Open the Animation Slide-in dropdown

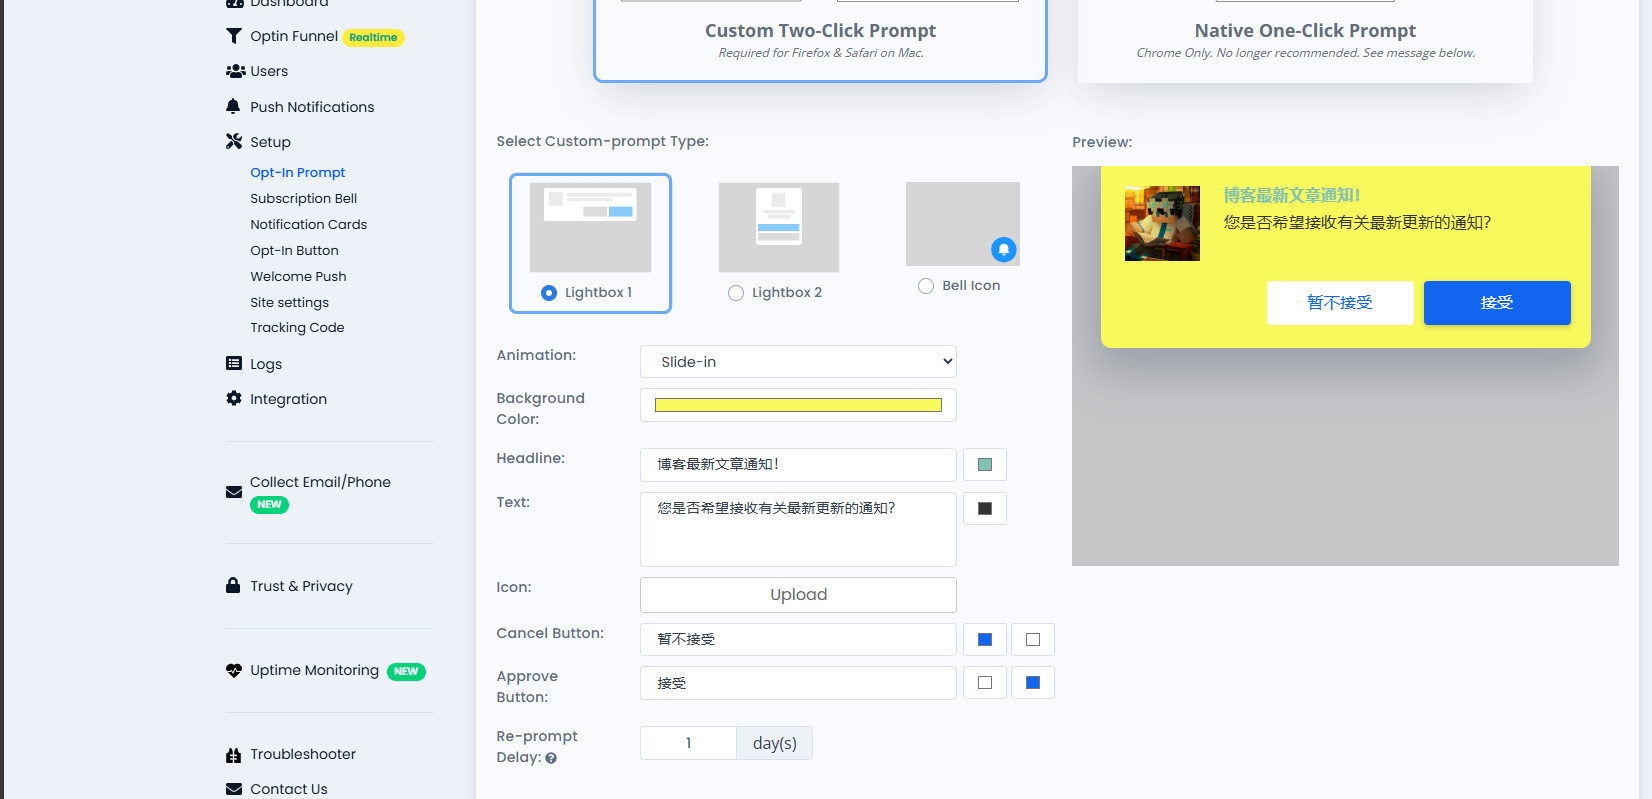pos(798,362)
